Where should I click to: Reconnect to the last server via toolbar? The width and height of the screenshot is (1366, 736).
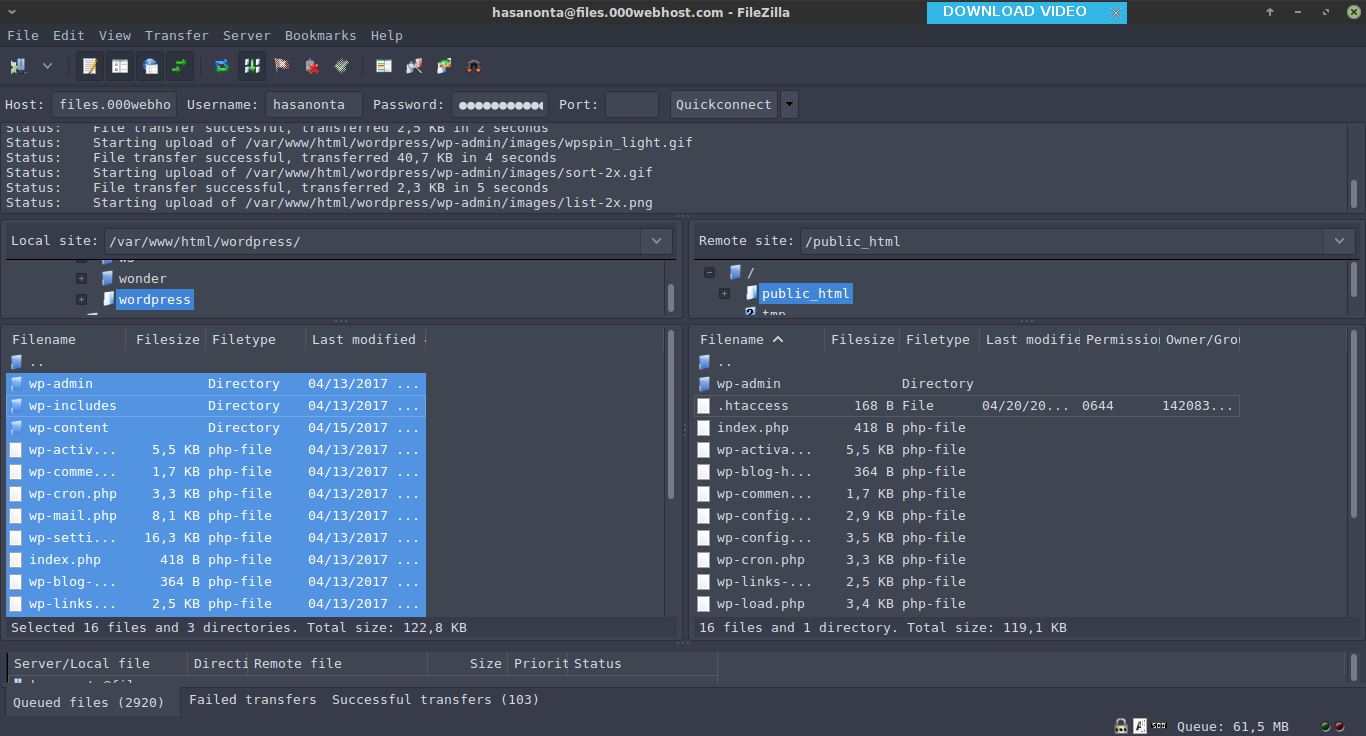coord(342,66)
